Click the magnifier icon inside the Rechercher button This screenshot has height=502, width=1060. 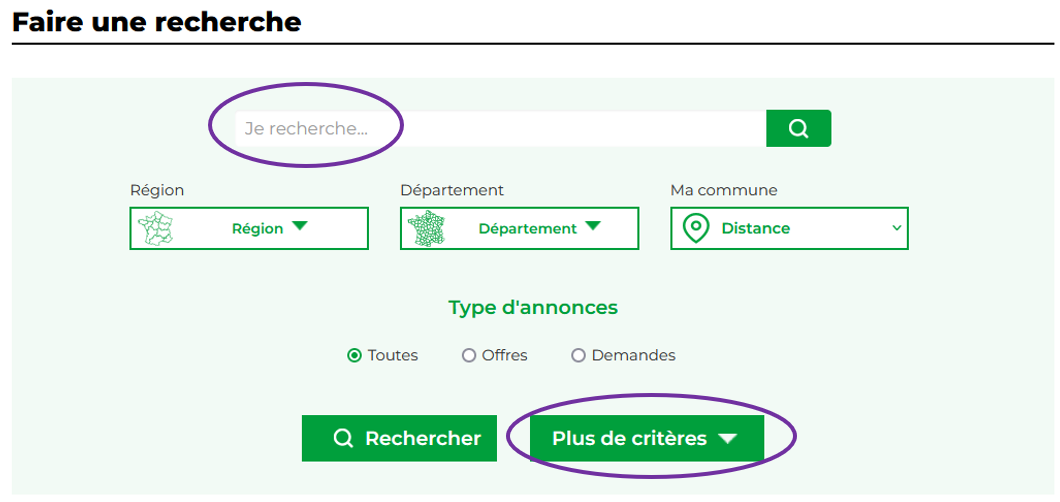[x=343, y=438]
